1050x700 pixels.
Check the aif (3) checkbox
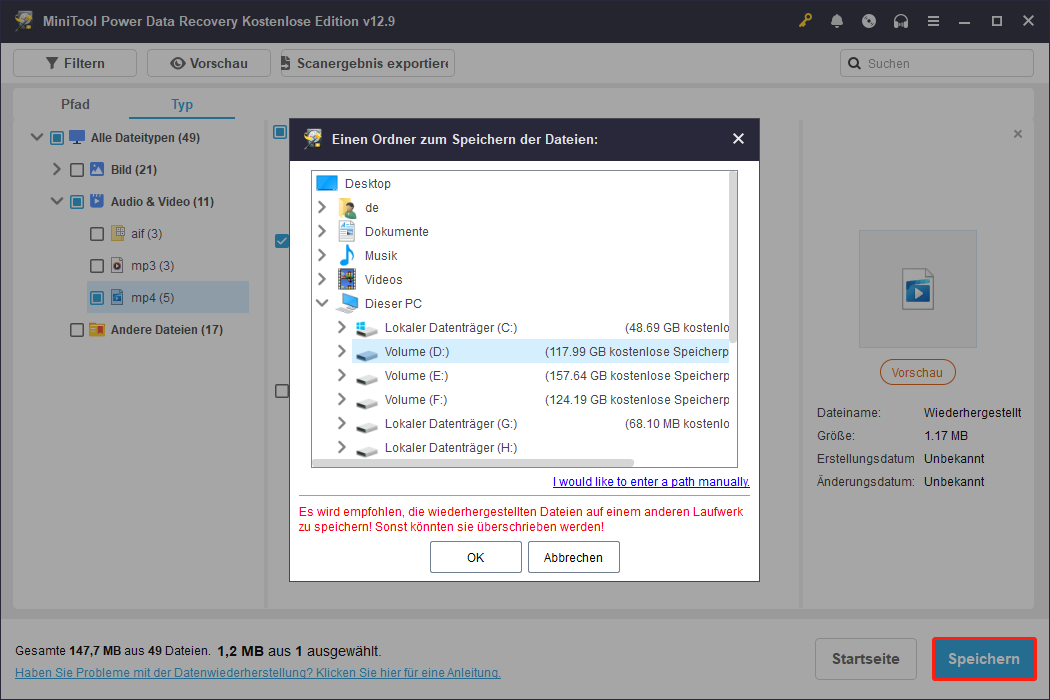click(x=97, y=234)
